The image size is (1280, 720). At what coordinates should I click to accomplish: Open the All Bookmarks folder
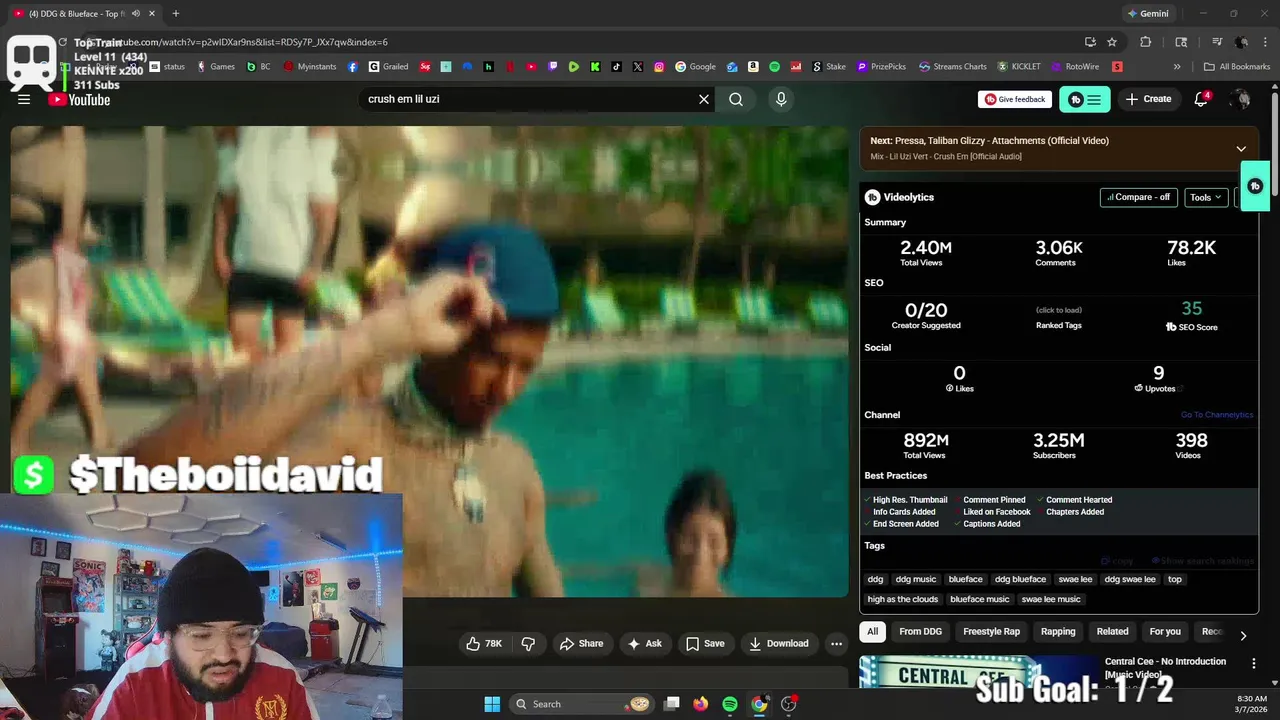pyautogui.click(x=1237, y=67)
